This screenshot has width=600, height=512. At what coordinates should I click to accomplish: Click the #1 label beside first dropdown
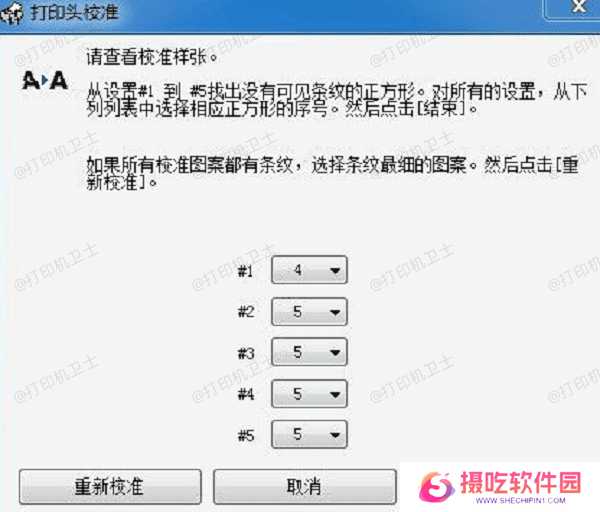(245, 271)
